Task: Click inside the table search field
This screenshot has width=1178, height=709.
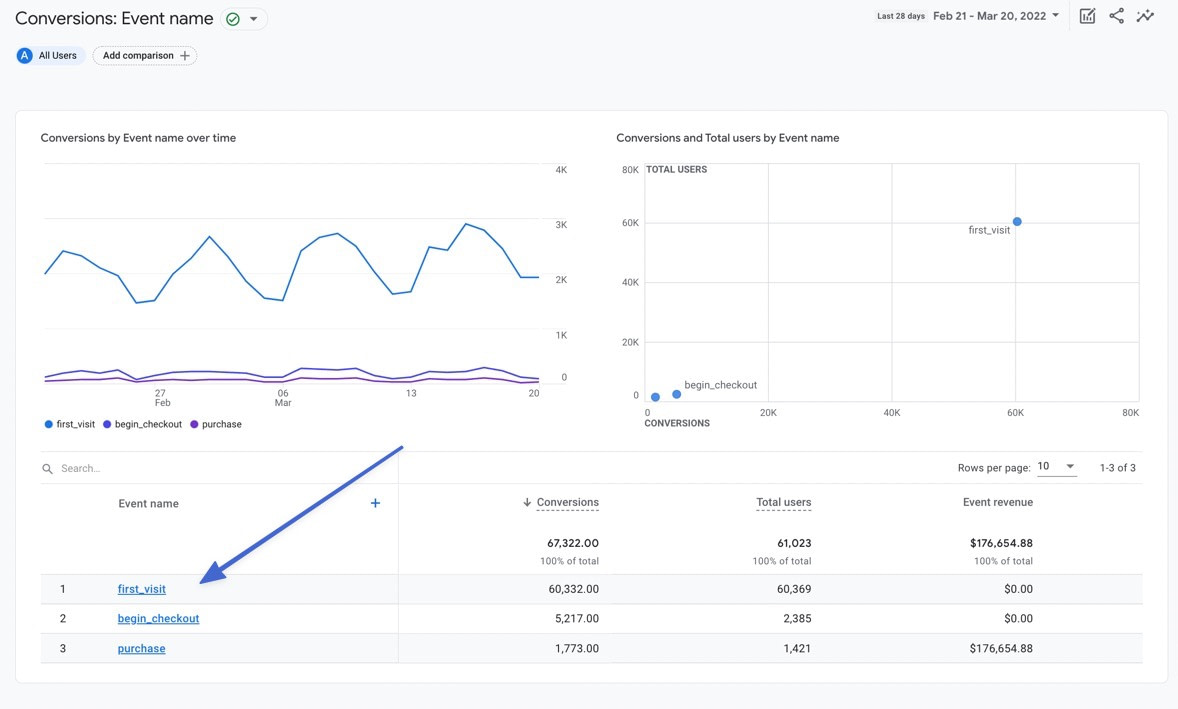Action: click(85, 467)
